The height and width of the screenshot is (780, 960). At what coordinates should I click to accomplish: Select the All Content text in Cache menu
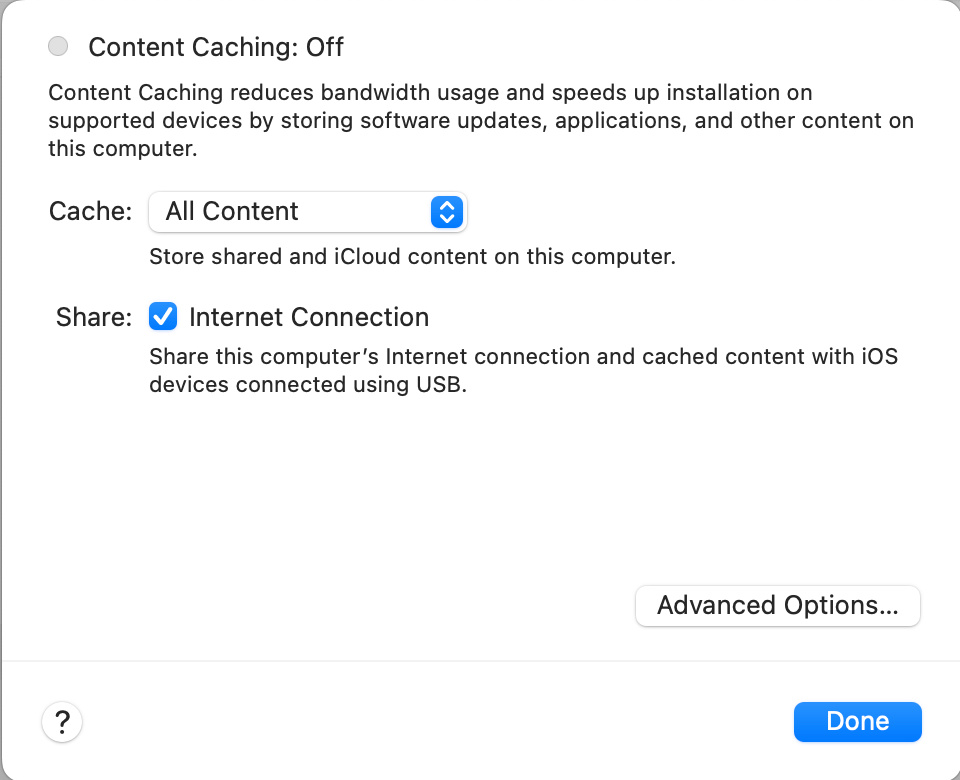232,211
